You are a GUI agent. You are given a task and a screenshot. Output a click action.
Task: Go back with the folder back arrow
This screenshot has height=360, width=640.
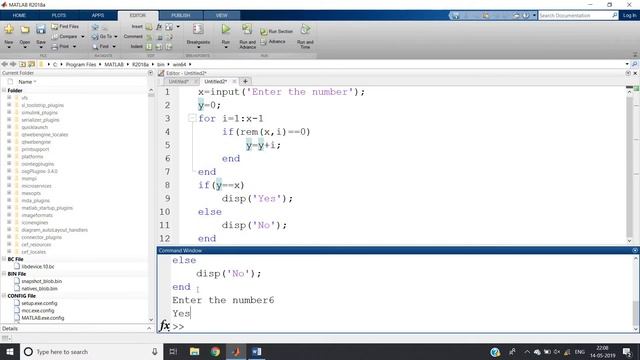(x=4, y=64)
